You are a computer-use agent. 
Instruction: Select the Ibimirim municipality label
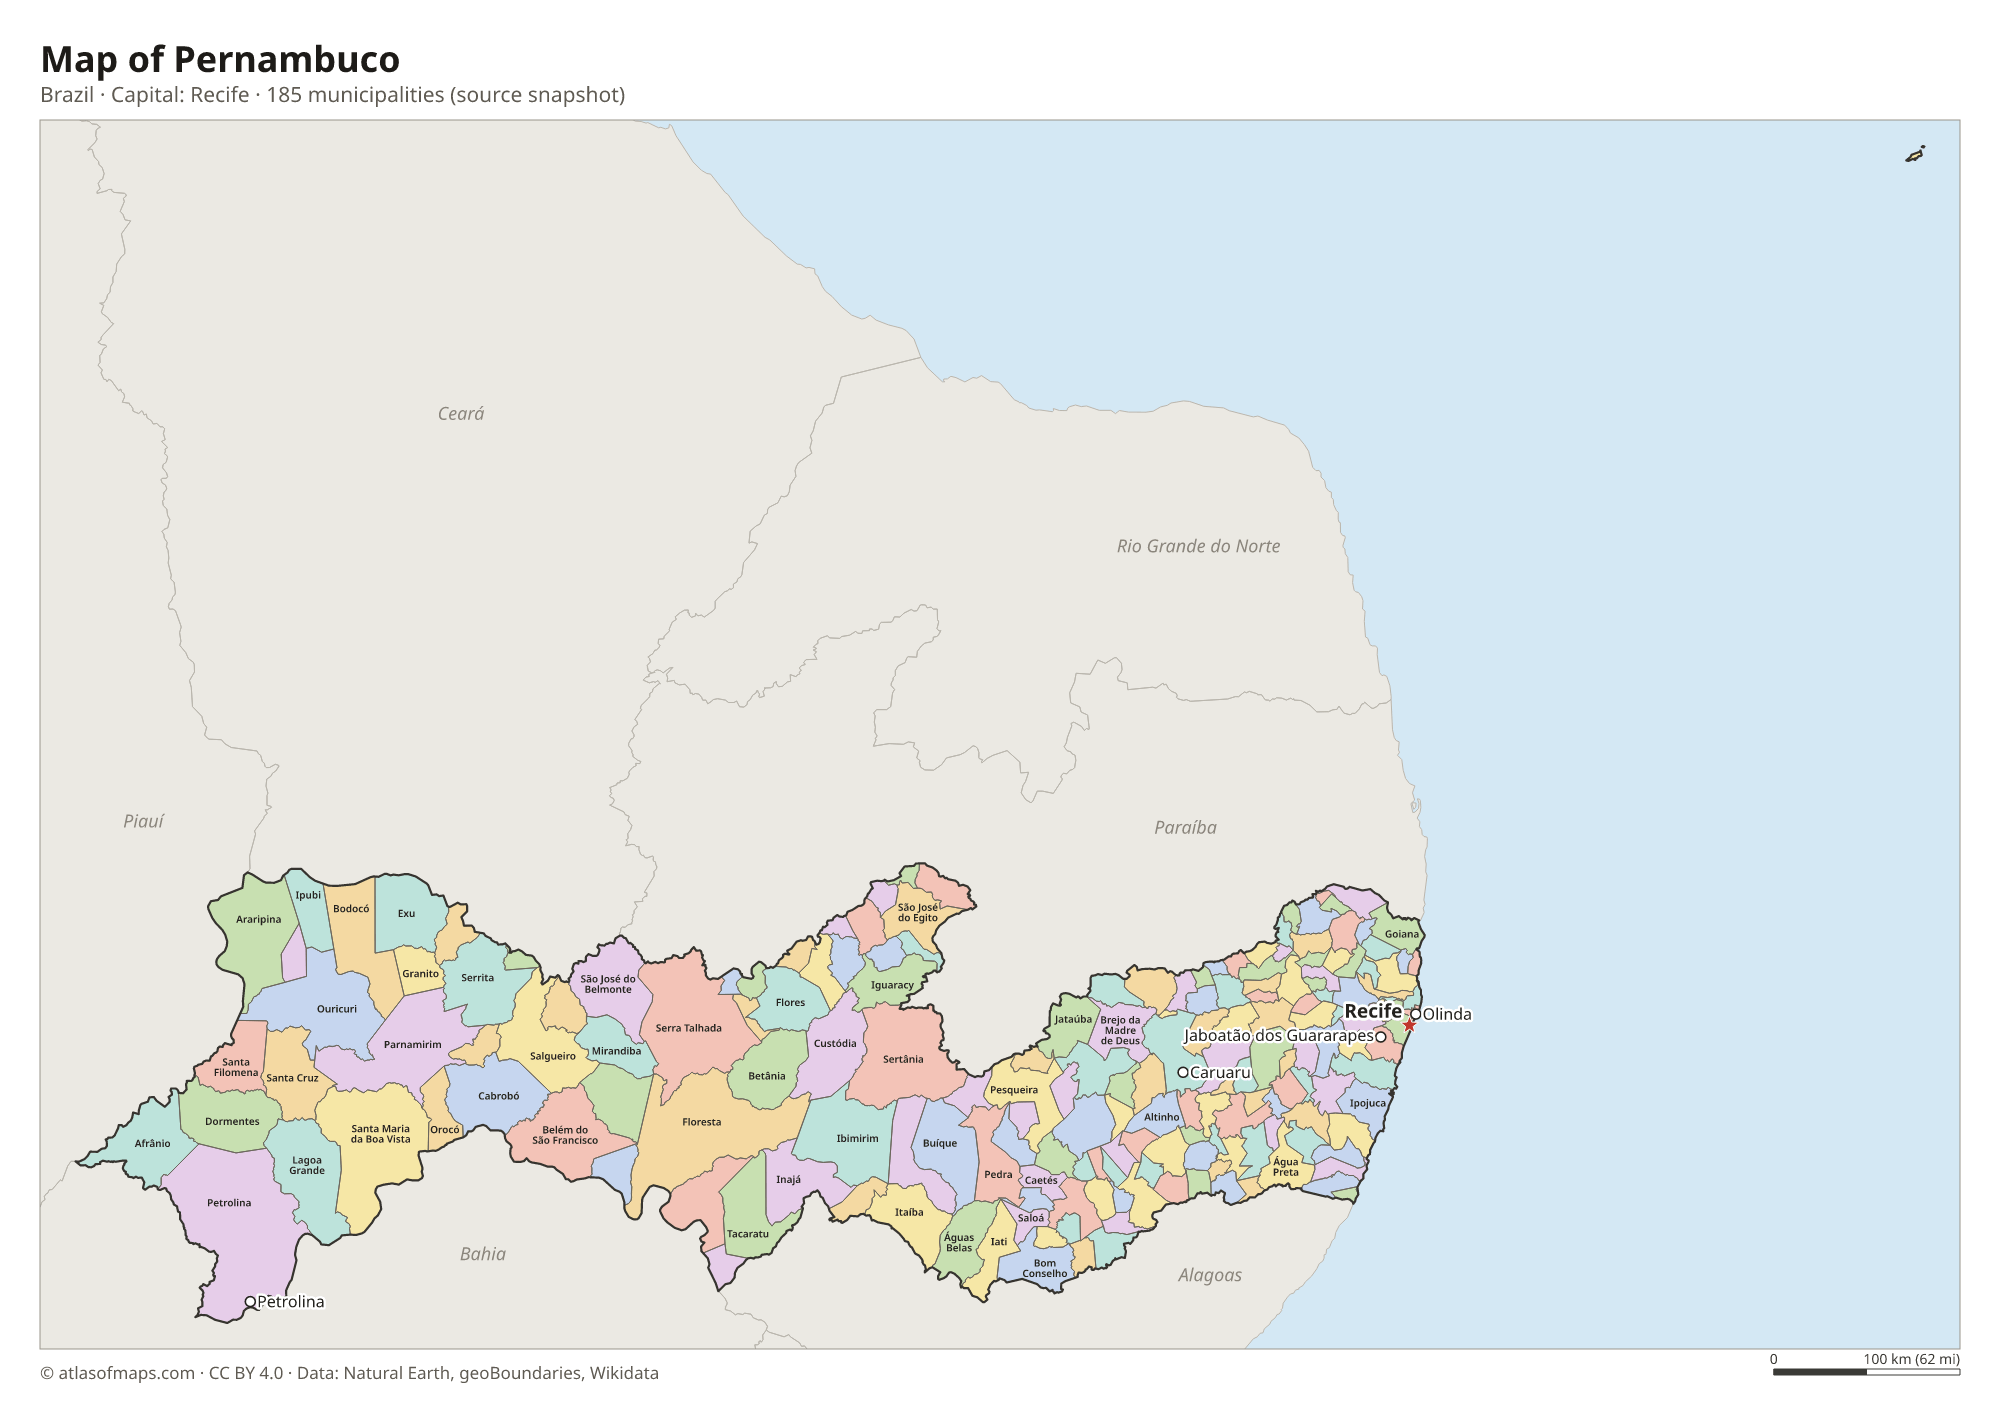click(858, 1138)
